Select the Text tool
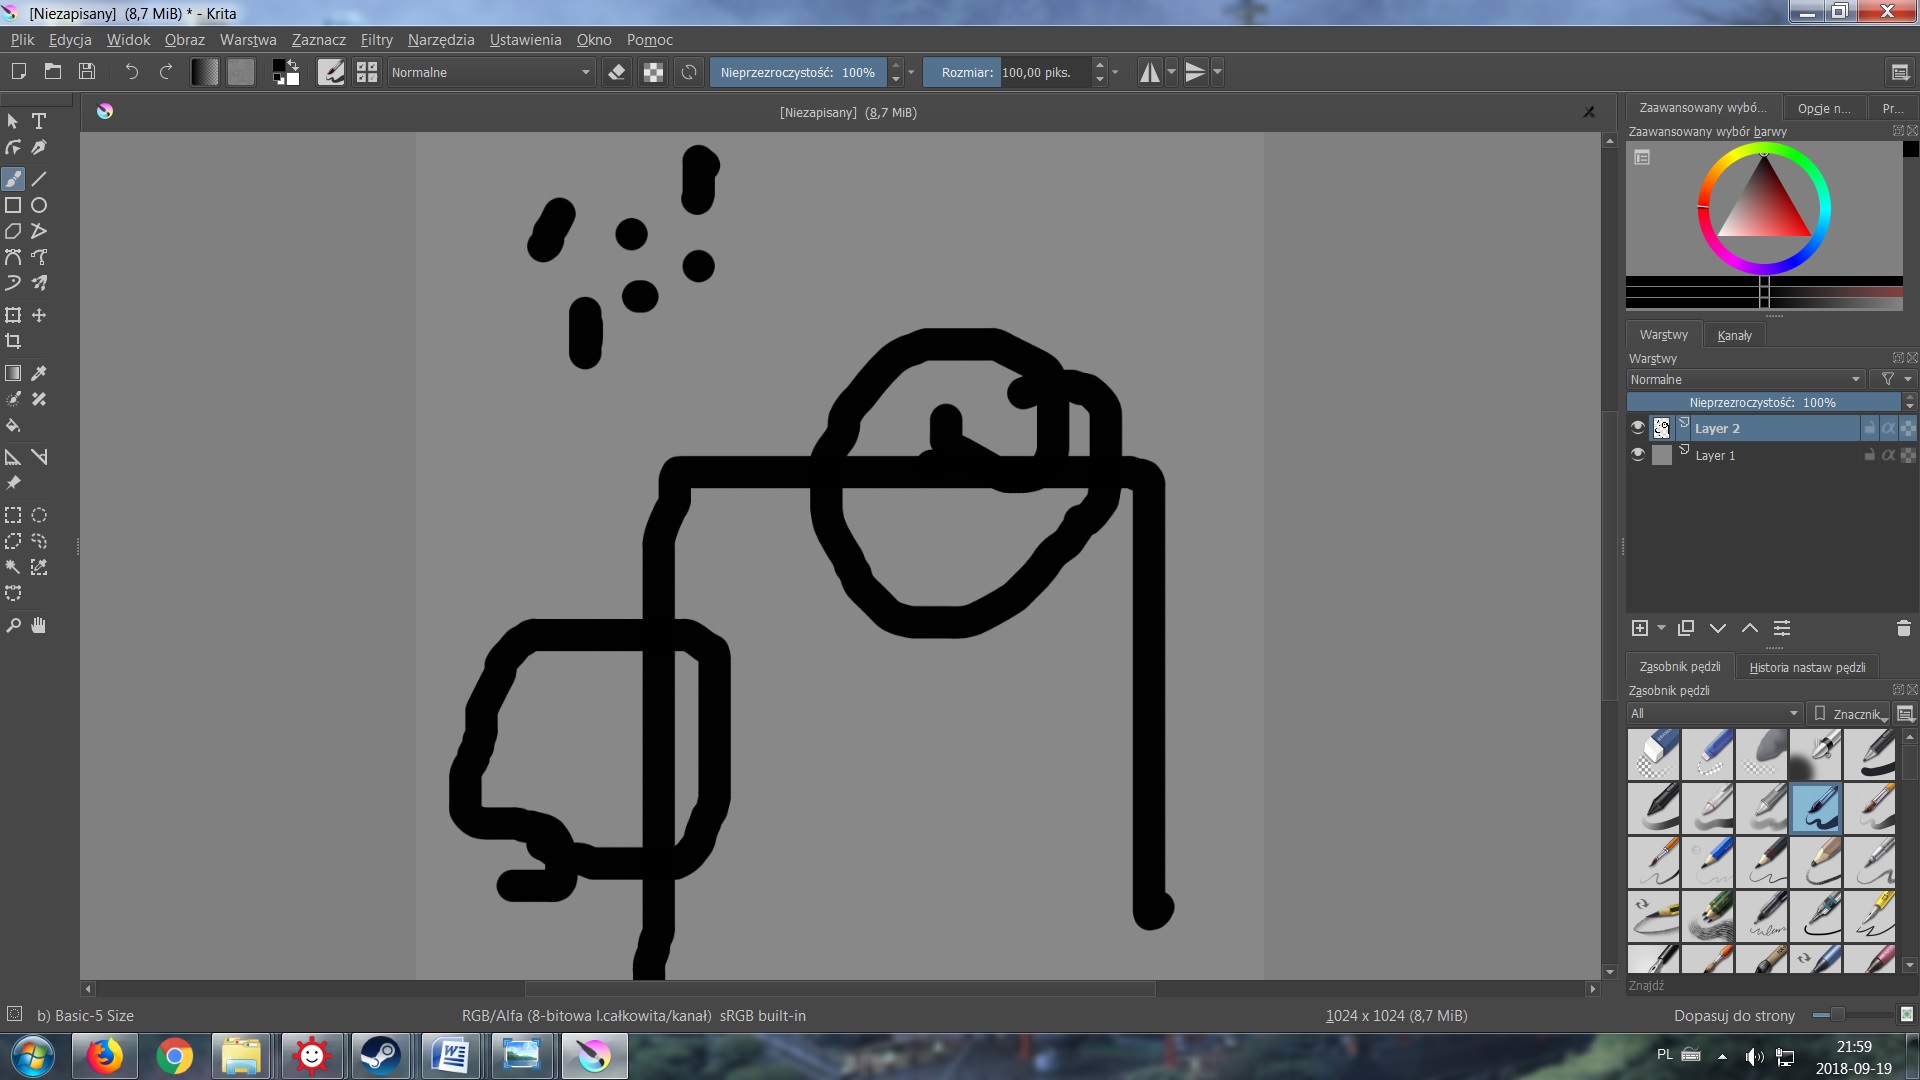 pyautogui.click(x=39, y=121)
